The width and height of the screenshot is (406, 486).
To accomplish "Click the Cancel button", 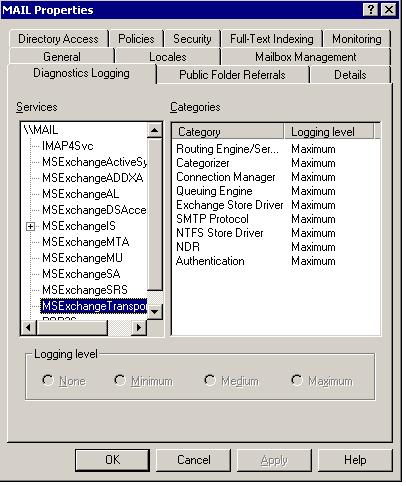I will pos(193,460).
